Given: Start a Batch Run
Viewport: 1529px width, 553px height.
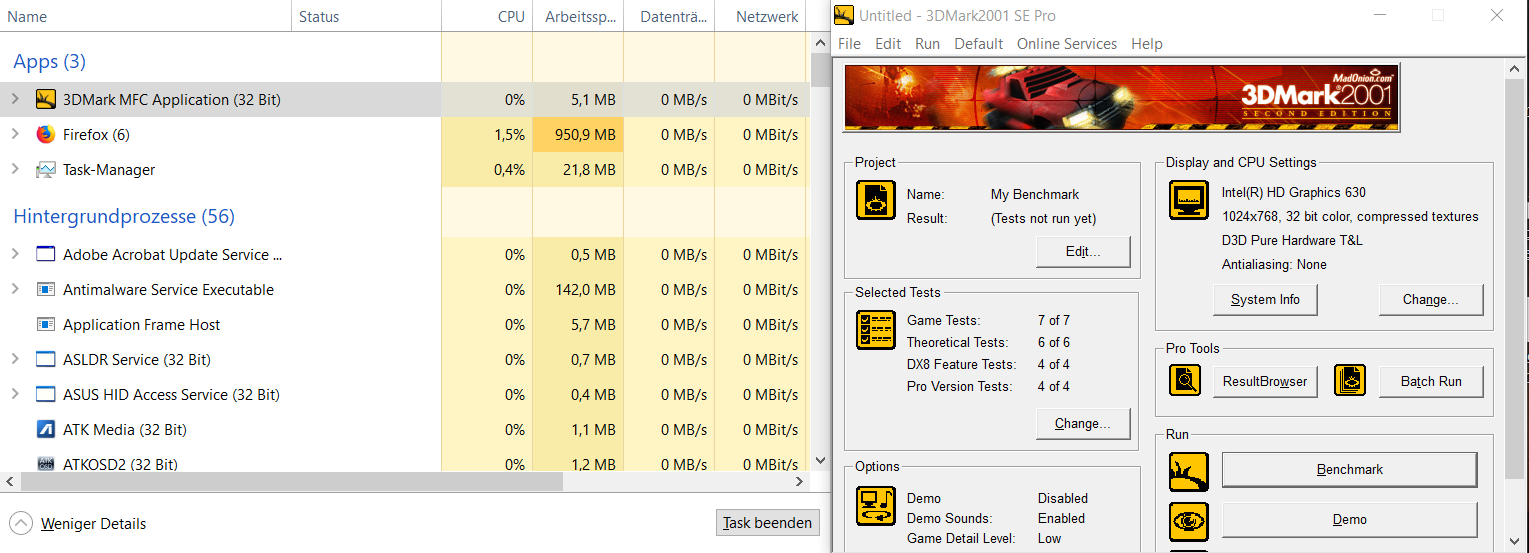Looking at the screenshot, I should tap(1431, 382).
